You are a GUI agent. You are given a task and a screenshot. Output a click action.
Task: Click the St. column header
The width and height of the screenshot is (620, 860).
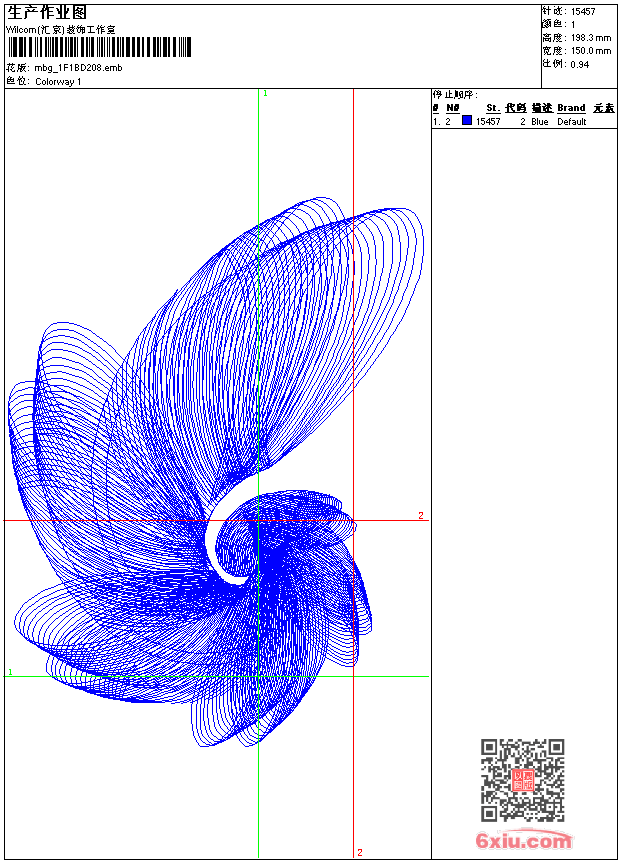493,108
